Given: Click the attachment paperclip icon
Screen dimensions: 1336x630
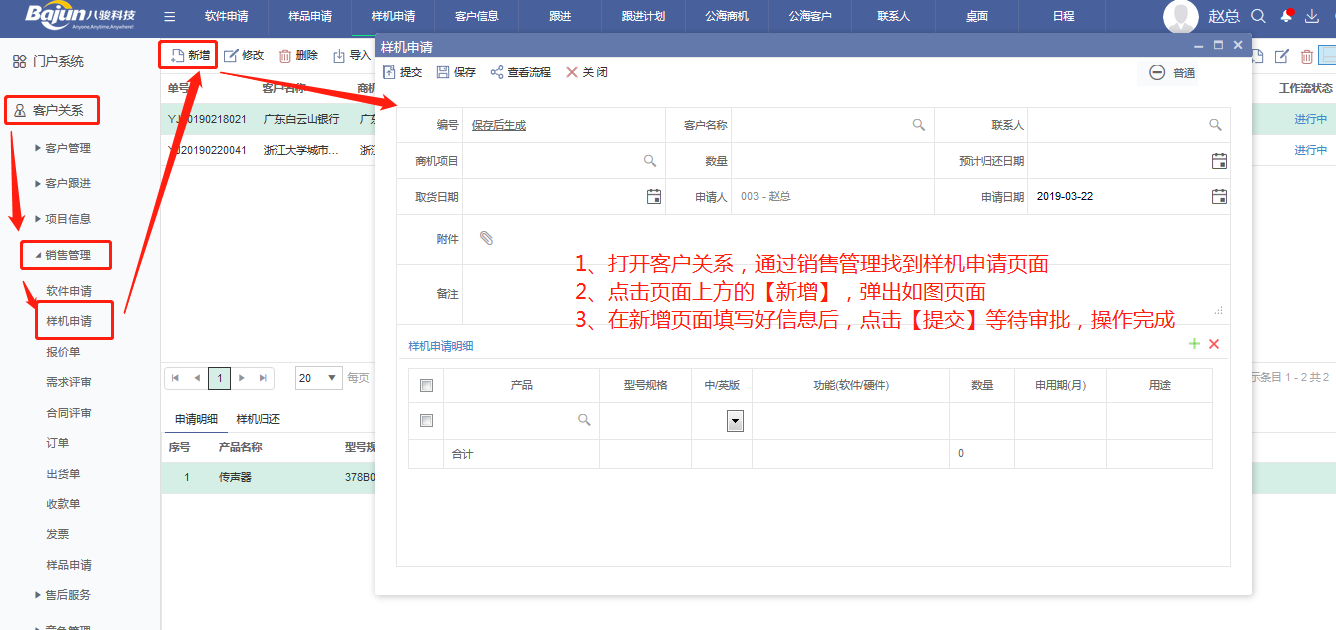Looking at the screenshot, I should 486,238.
